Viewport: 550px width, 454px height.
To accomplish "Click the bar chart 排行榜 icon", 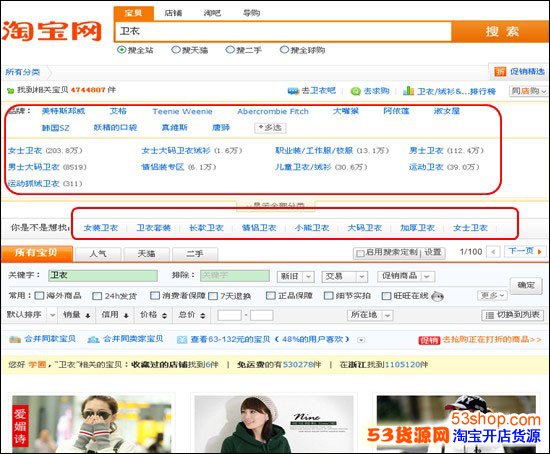I will pyautogui.click(x=408, y=91).
